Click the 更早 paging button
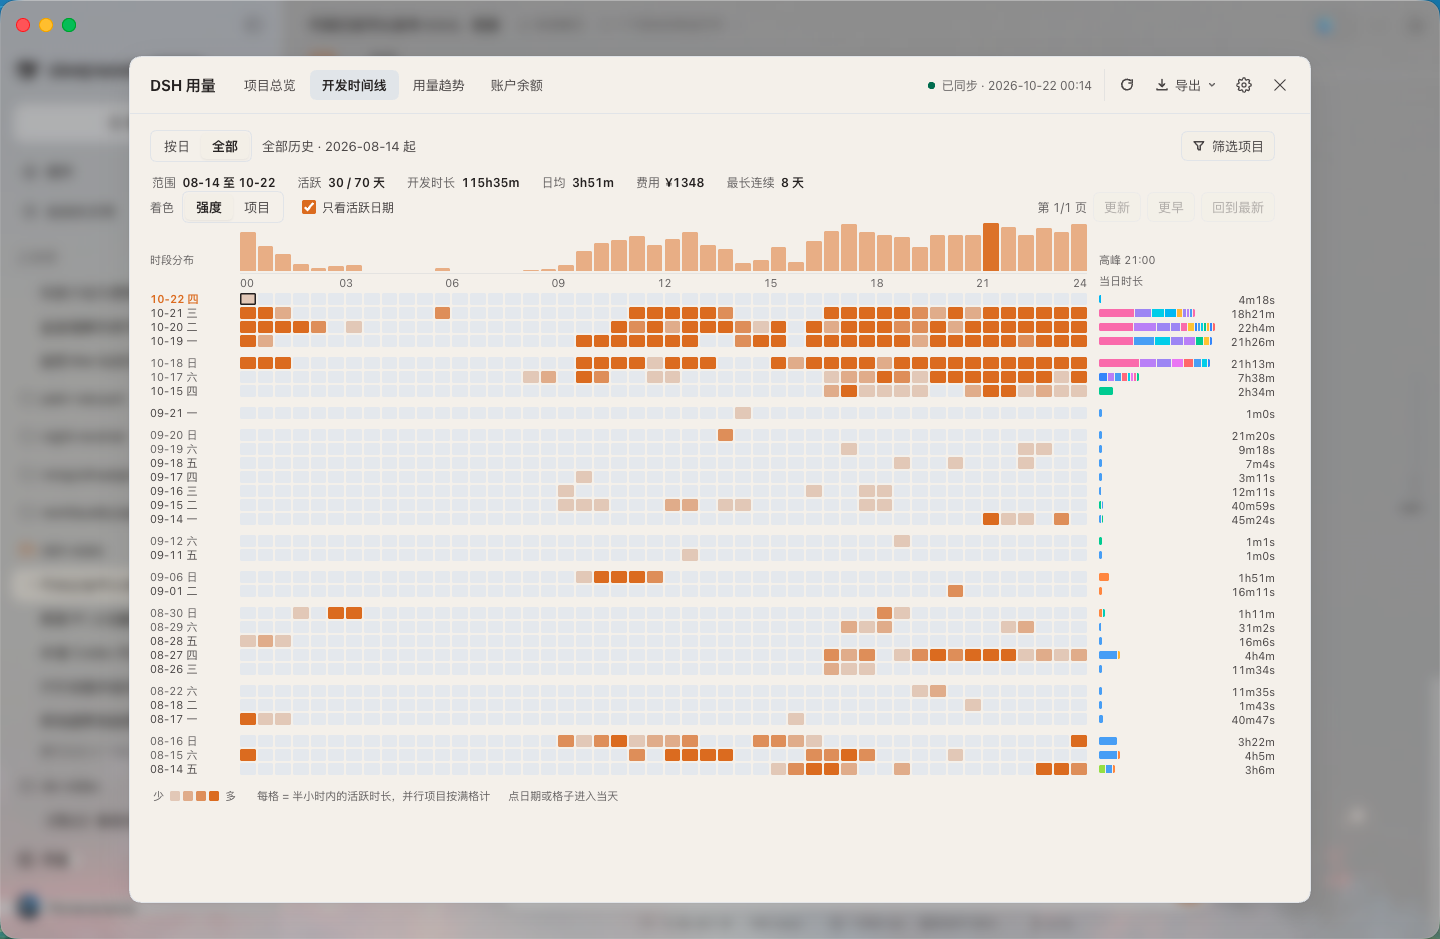1440x939 pixels. point(1171,207)
